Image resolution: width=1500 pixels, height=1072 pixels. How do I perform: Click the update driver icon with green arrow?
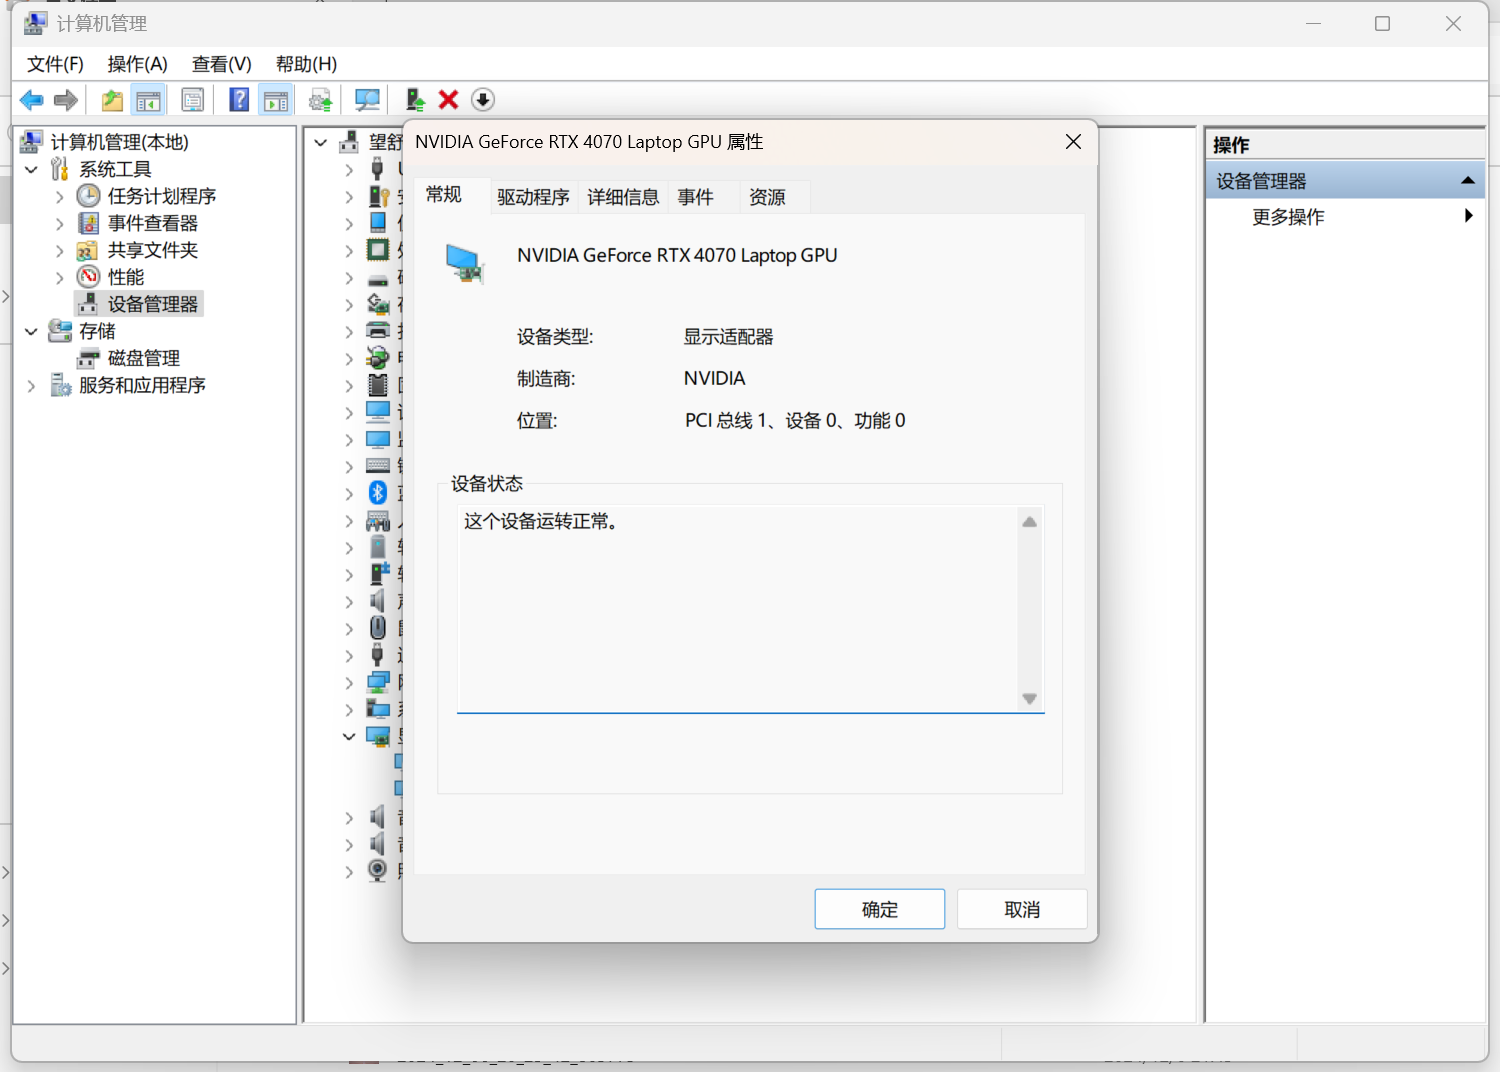415,100
